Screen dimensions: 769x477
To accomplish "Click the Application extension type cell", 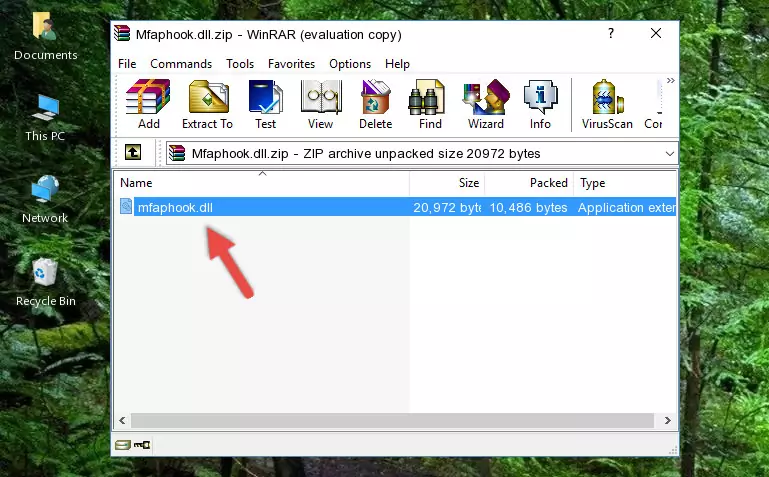I will 626,208.
